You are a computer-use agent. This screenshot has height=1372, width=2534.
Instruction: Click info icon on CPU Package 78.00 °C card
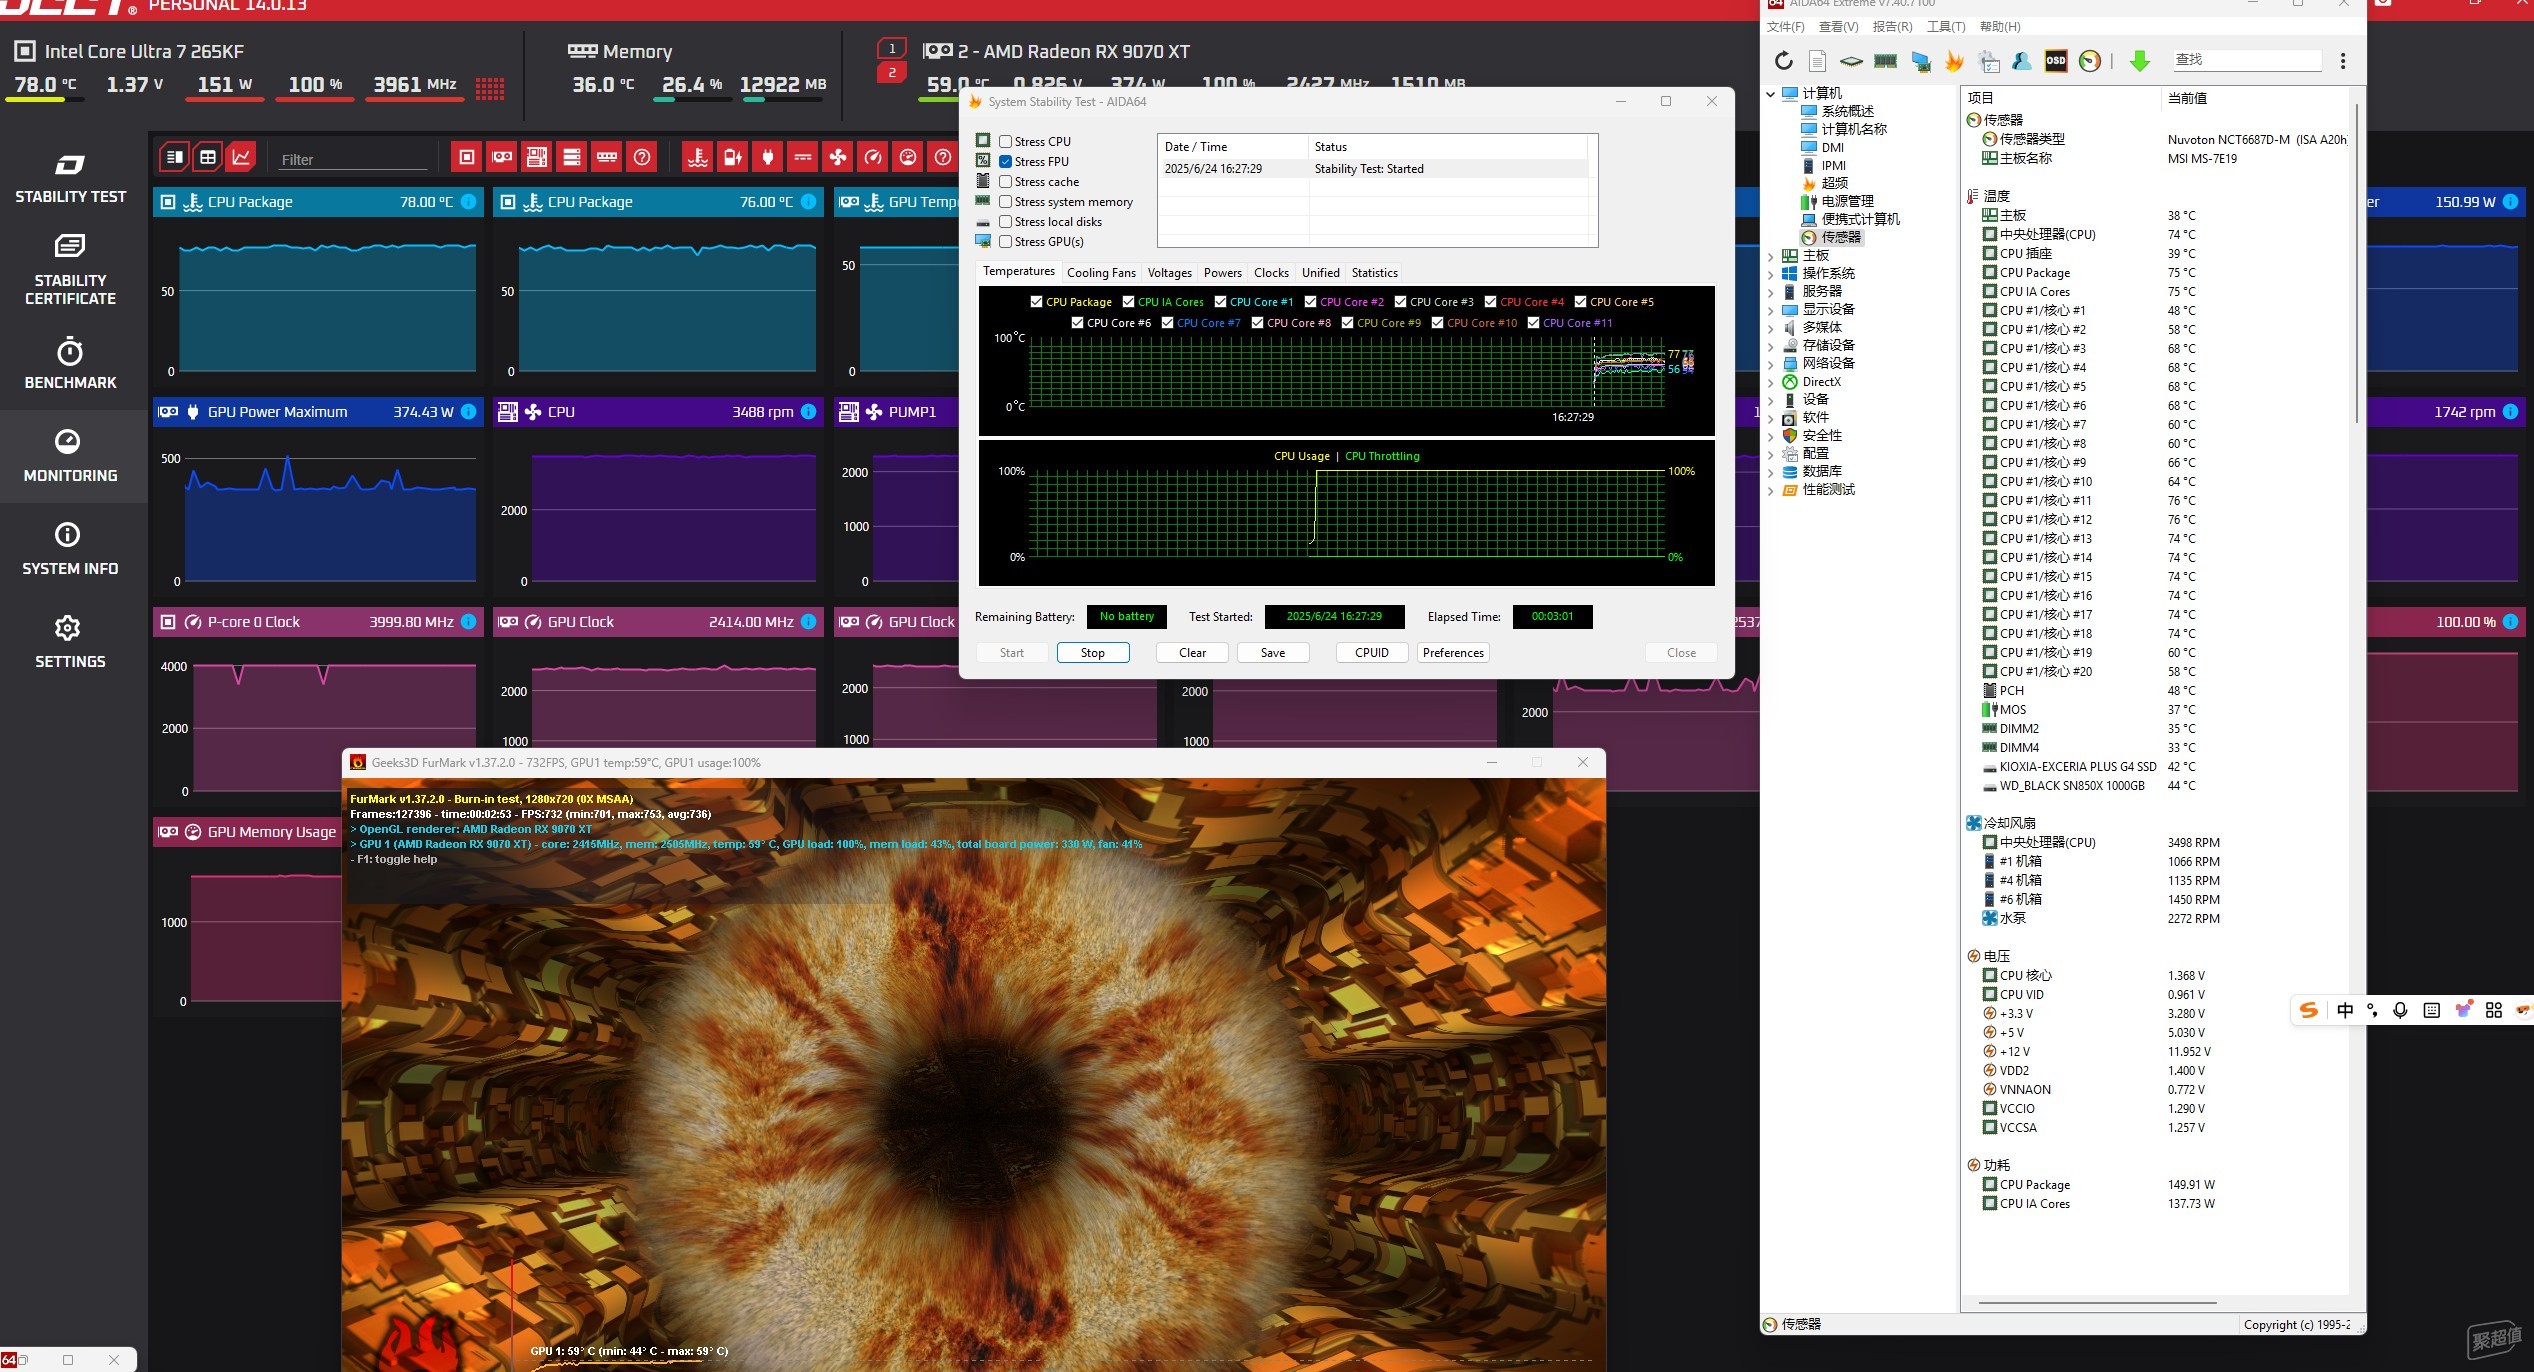coord(468,202)
